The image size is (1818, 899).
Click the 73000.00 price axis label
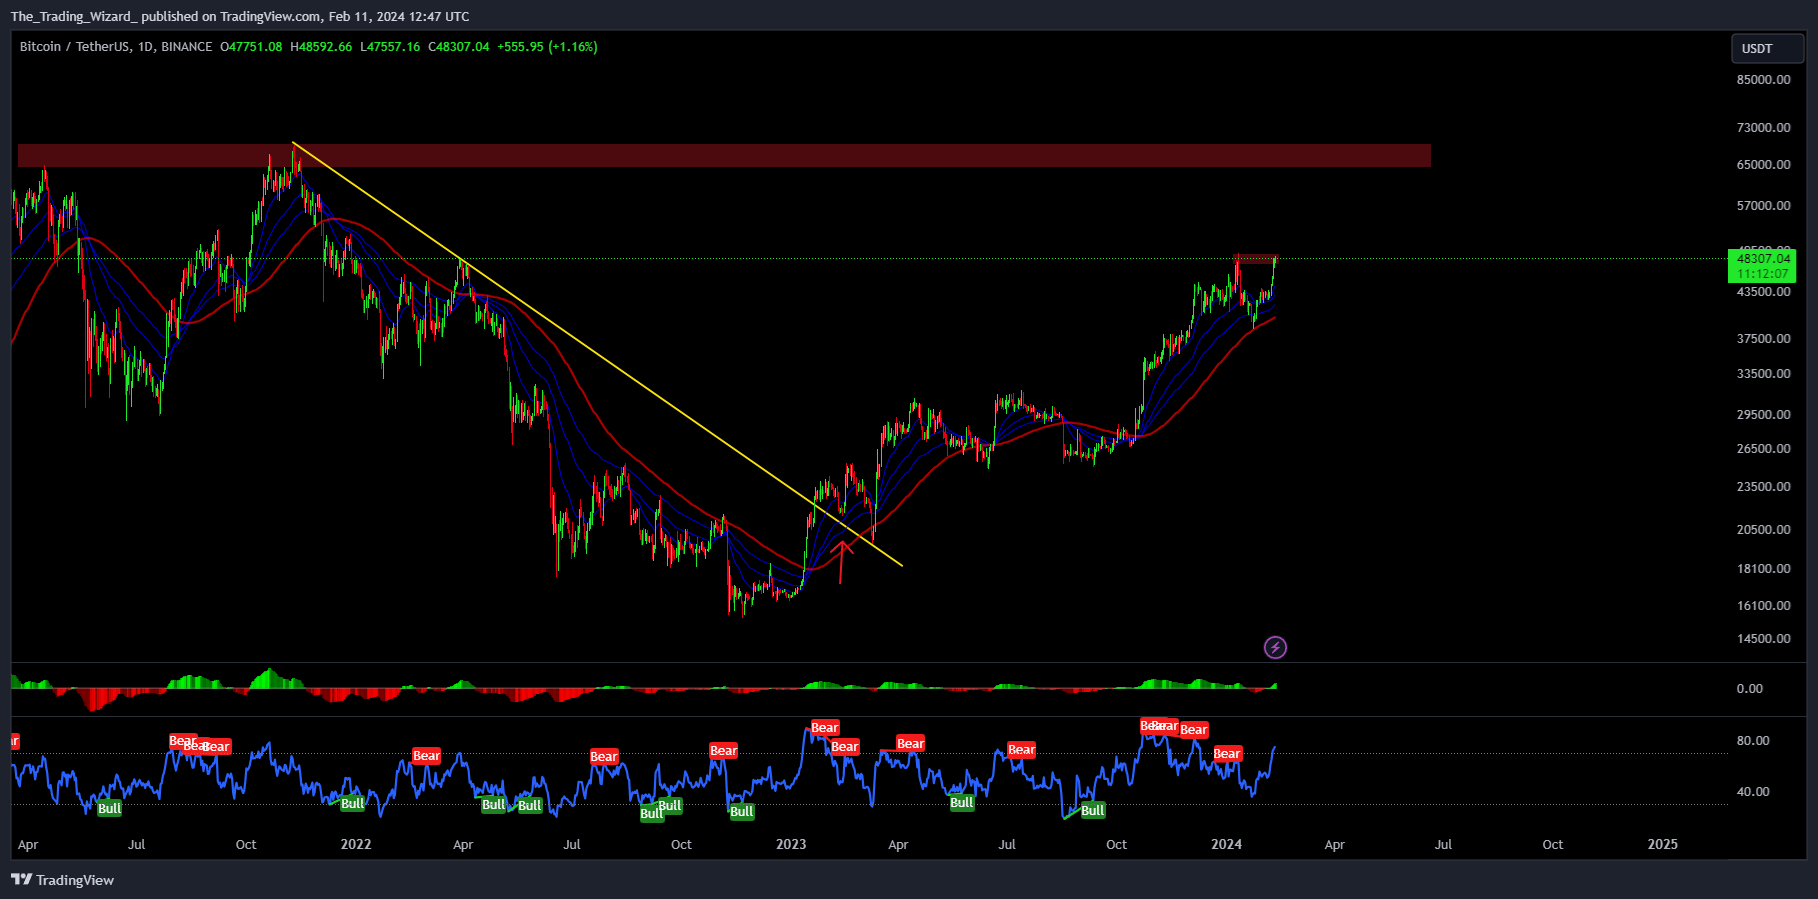(x=1763, y=128)
